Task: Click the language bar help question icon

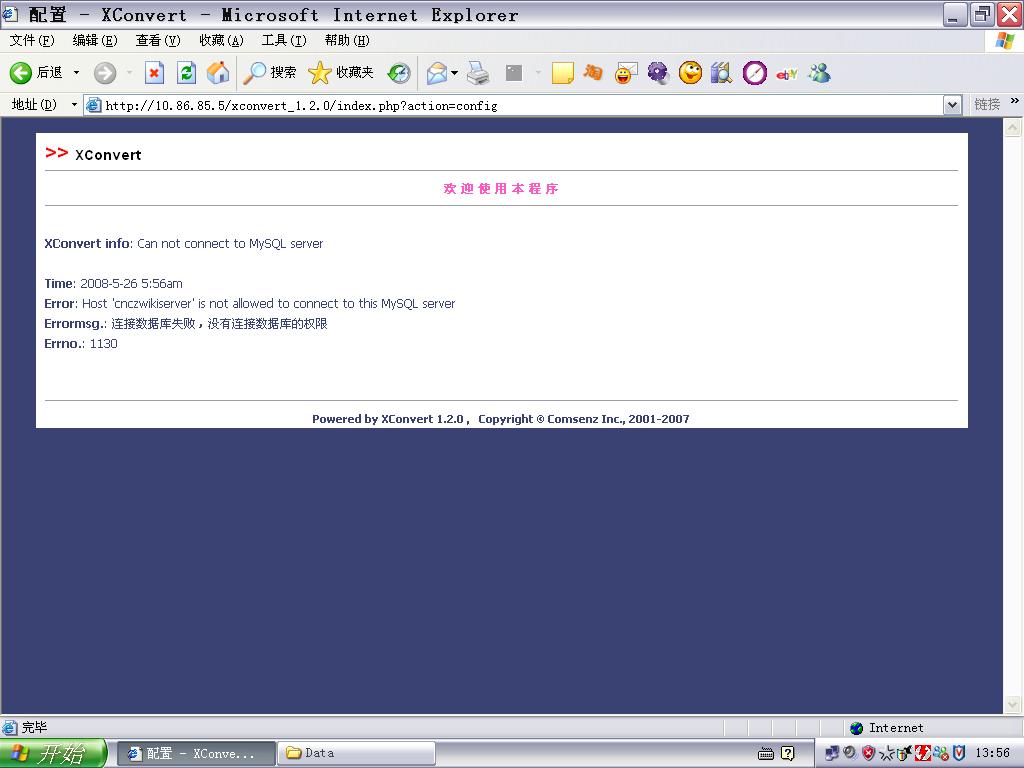Action: (788, 754)
